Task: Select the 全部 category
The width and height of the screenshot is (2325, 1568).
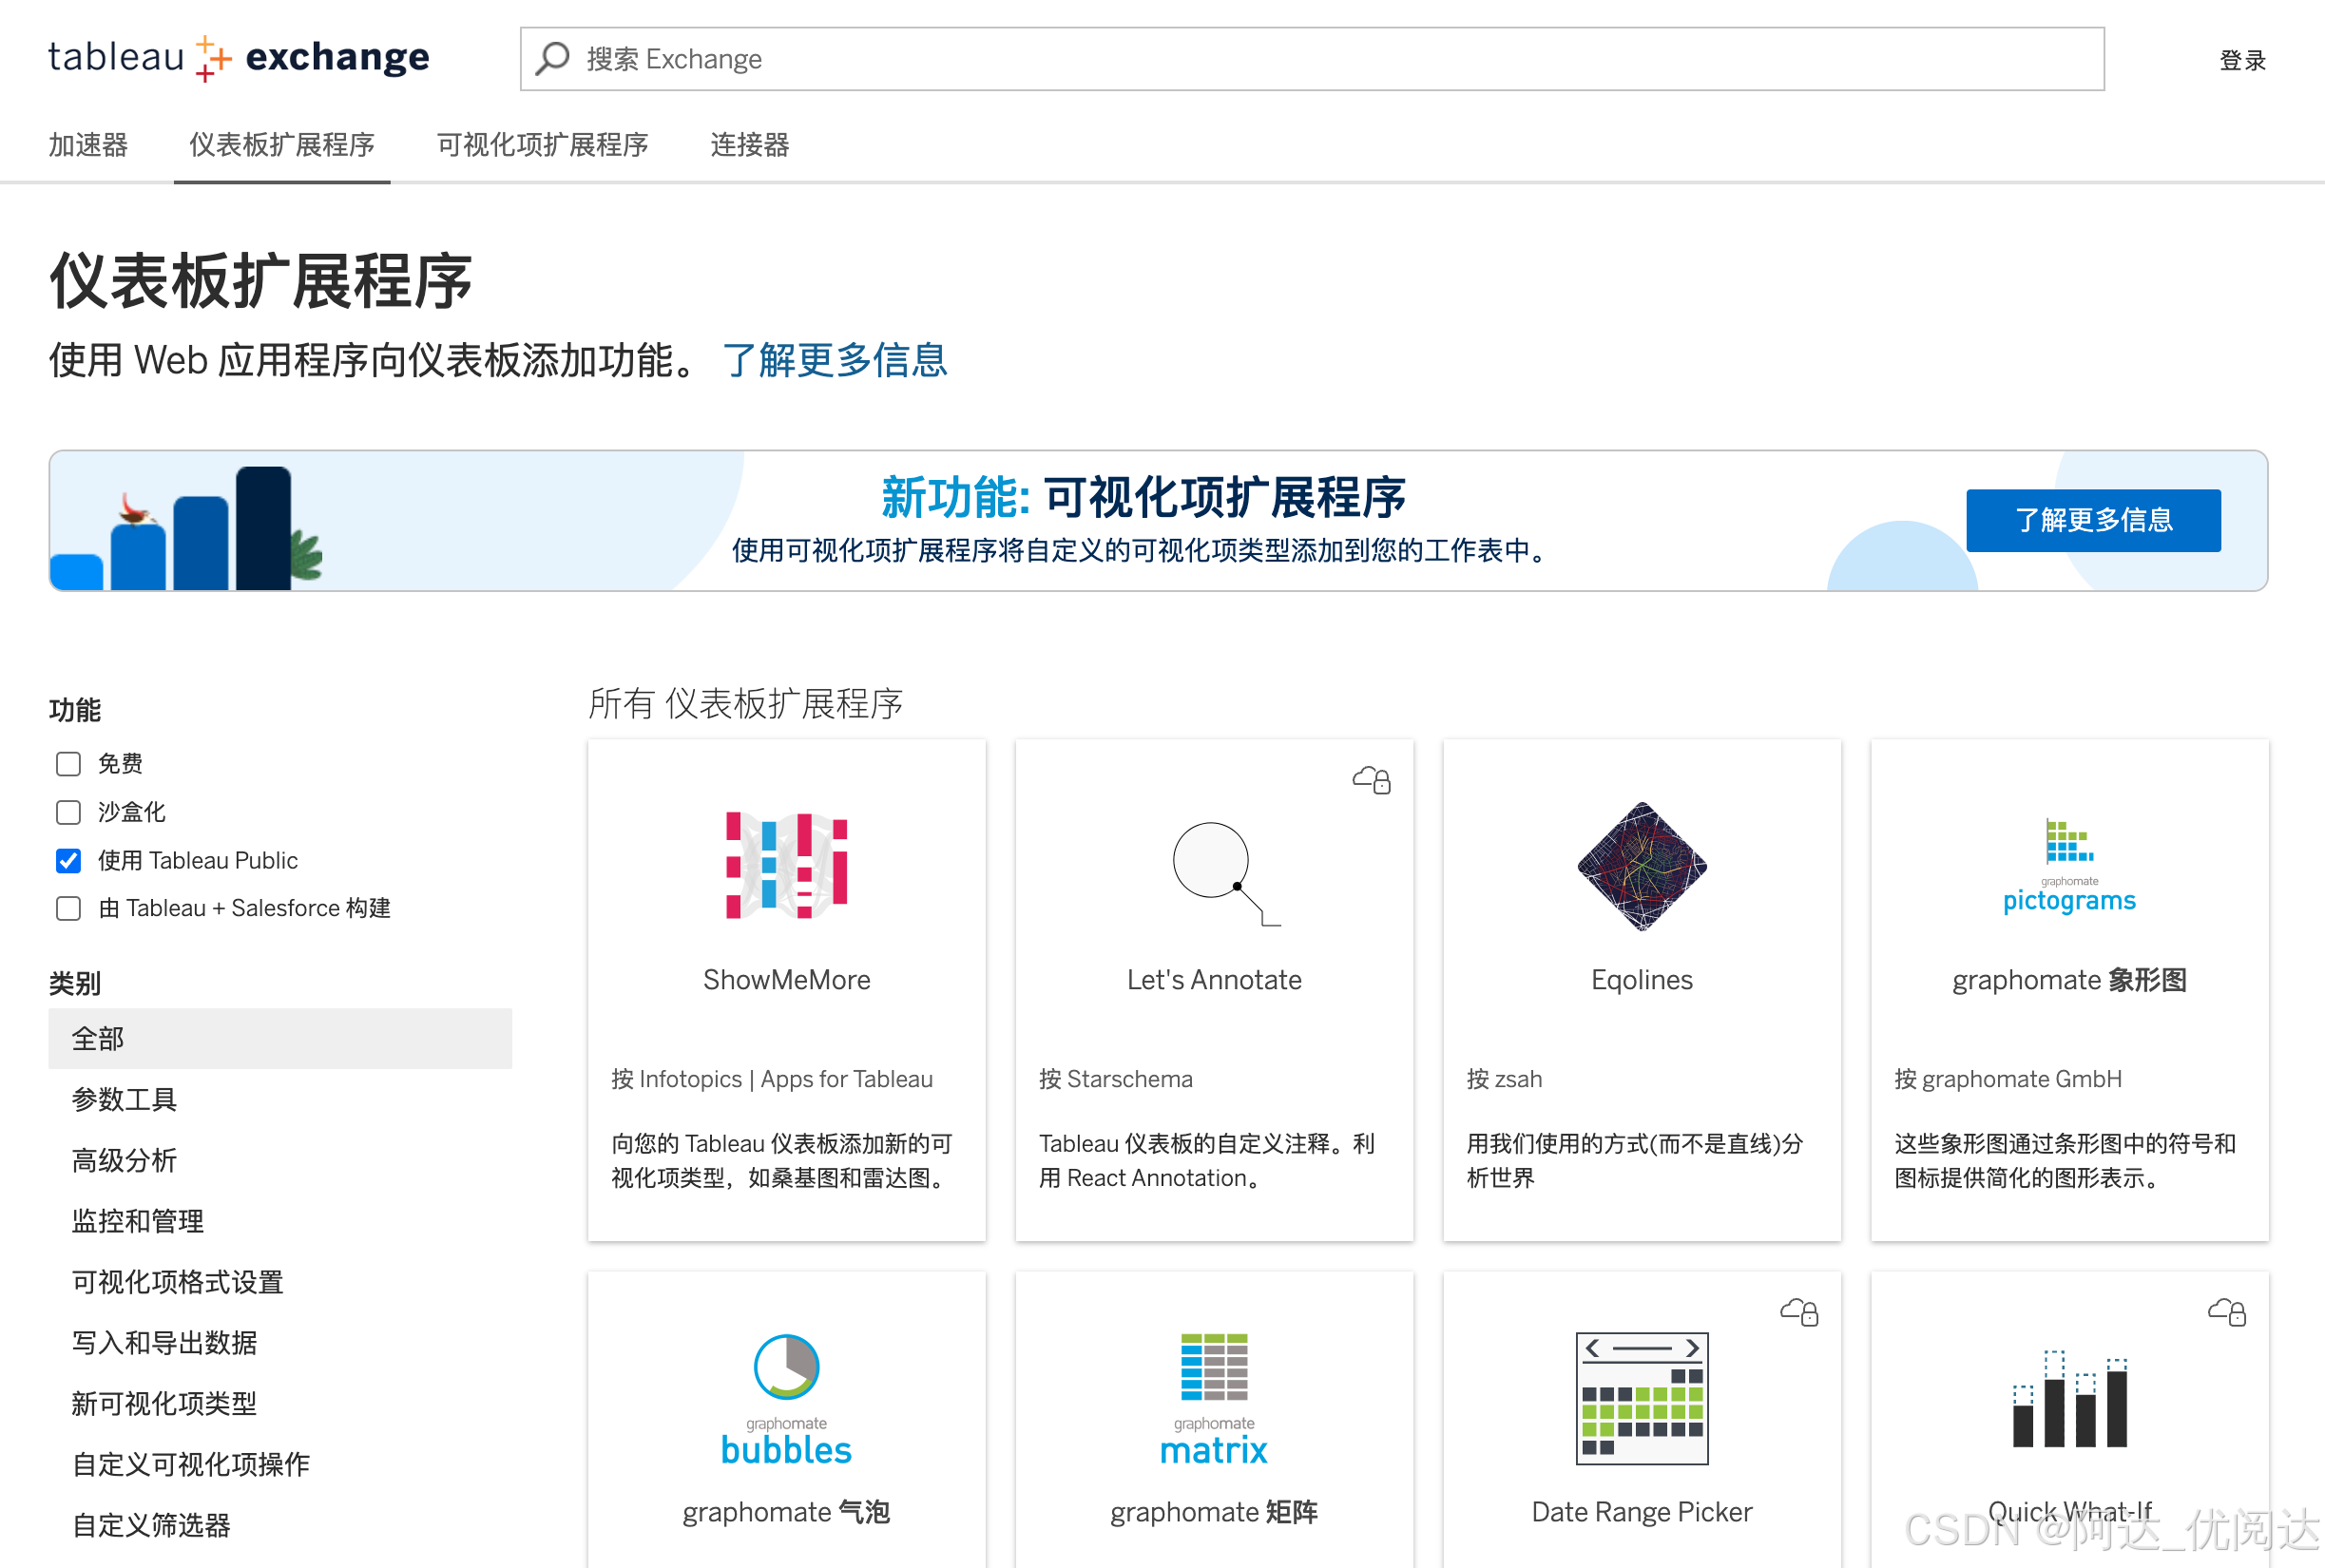Action: 280,1038
